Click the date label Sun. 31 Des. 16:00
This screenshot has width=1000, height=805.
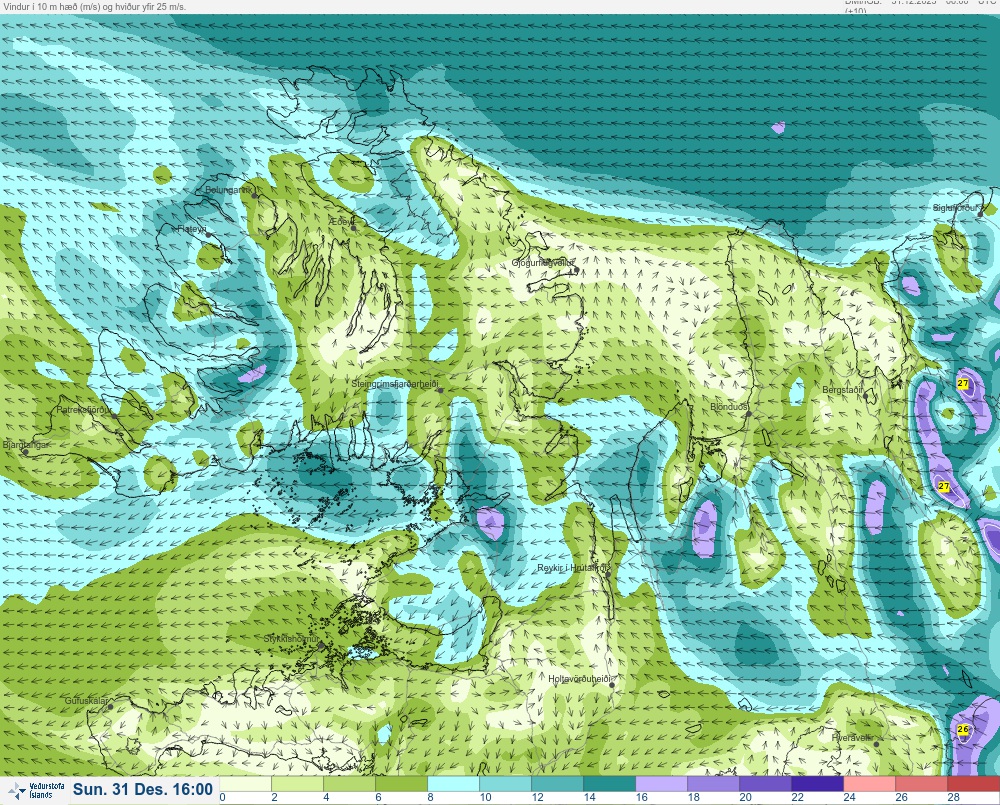tap(143, 790)
